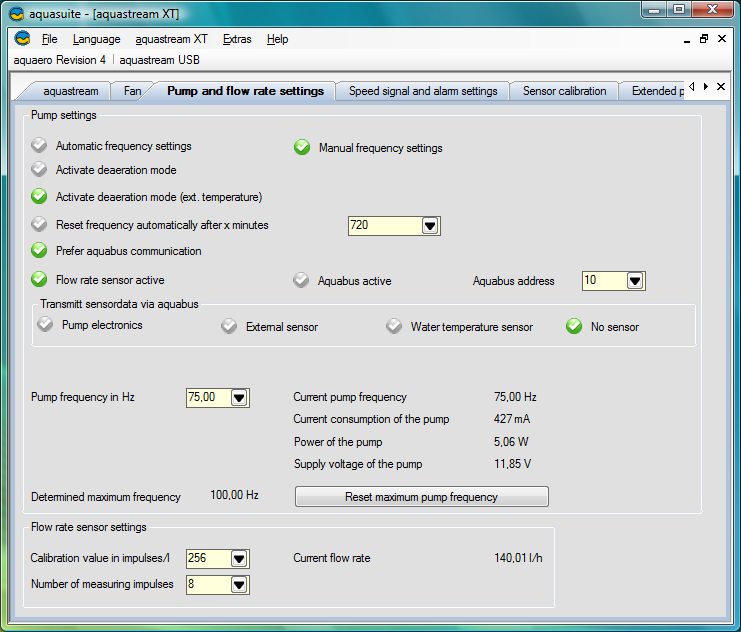
Task: Open the Extras menu
Action: point(237,39)
